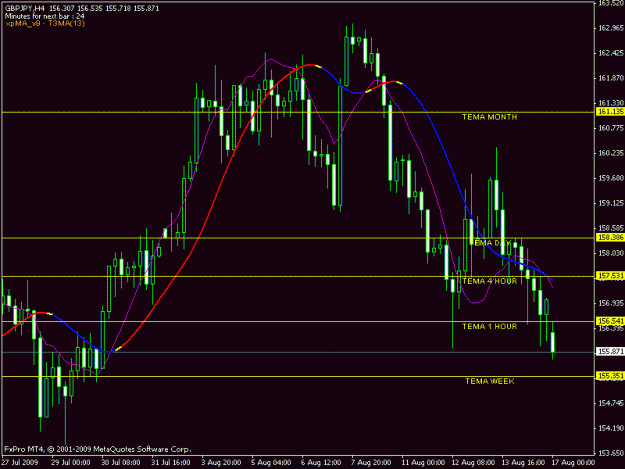625x469 pixels.
Task: Click the 12 Aug 08:00 time label
Action: click(473, 463)
